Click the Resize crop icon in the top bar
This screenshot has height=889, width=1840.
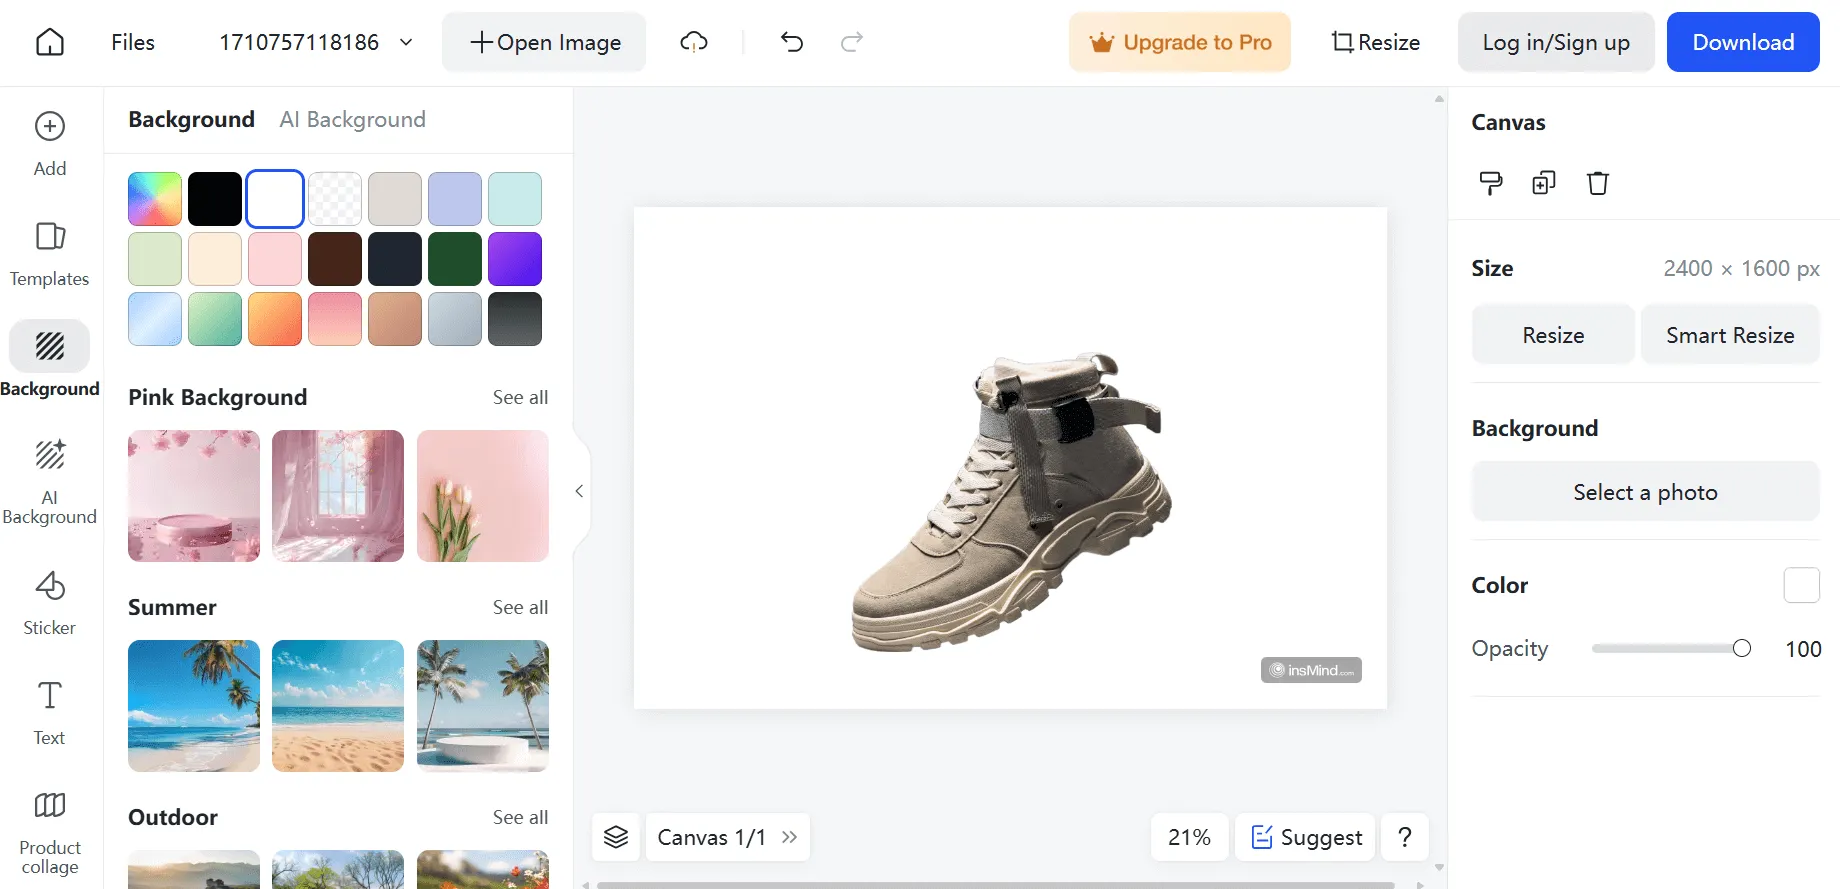(x=1376, y=42)
